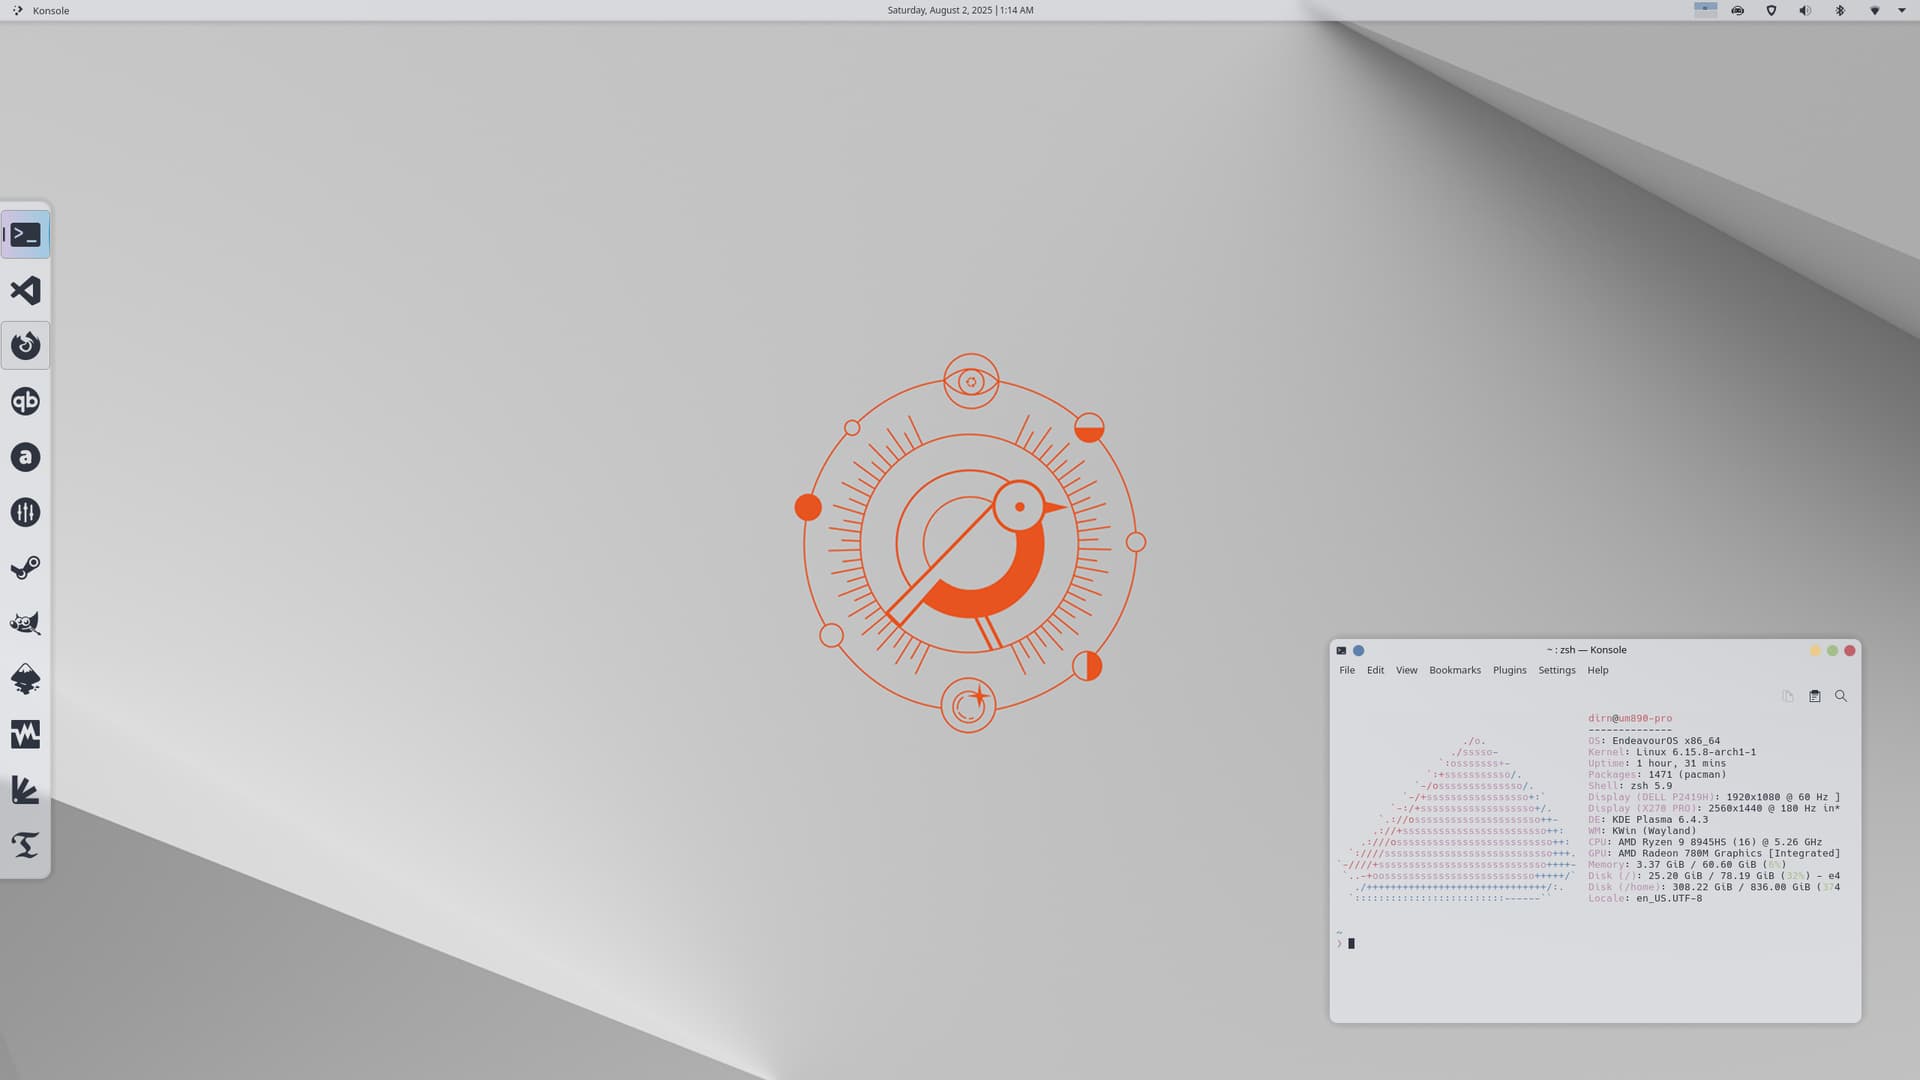1920x1080 pixels.
Task: Click the 'dirn@um890-pro' text in terminal
Action: [x=1630, y=718]
